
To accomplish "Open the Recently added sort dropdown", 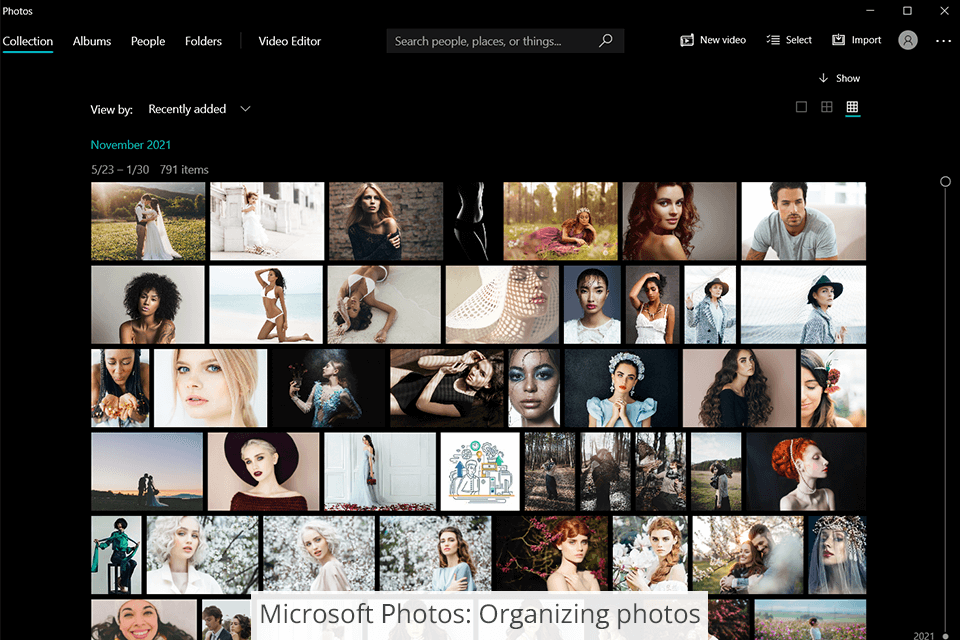I will [x=200, y=109].
